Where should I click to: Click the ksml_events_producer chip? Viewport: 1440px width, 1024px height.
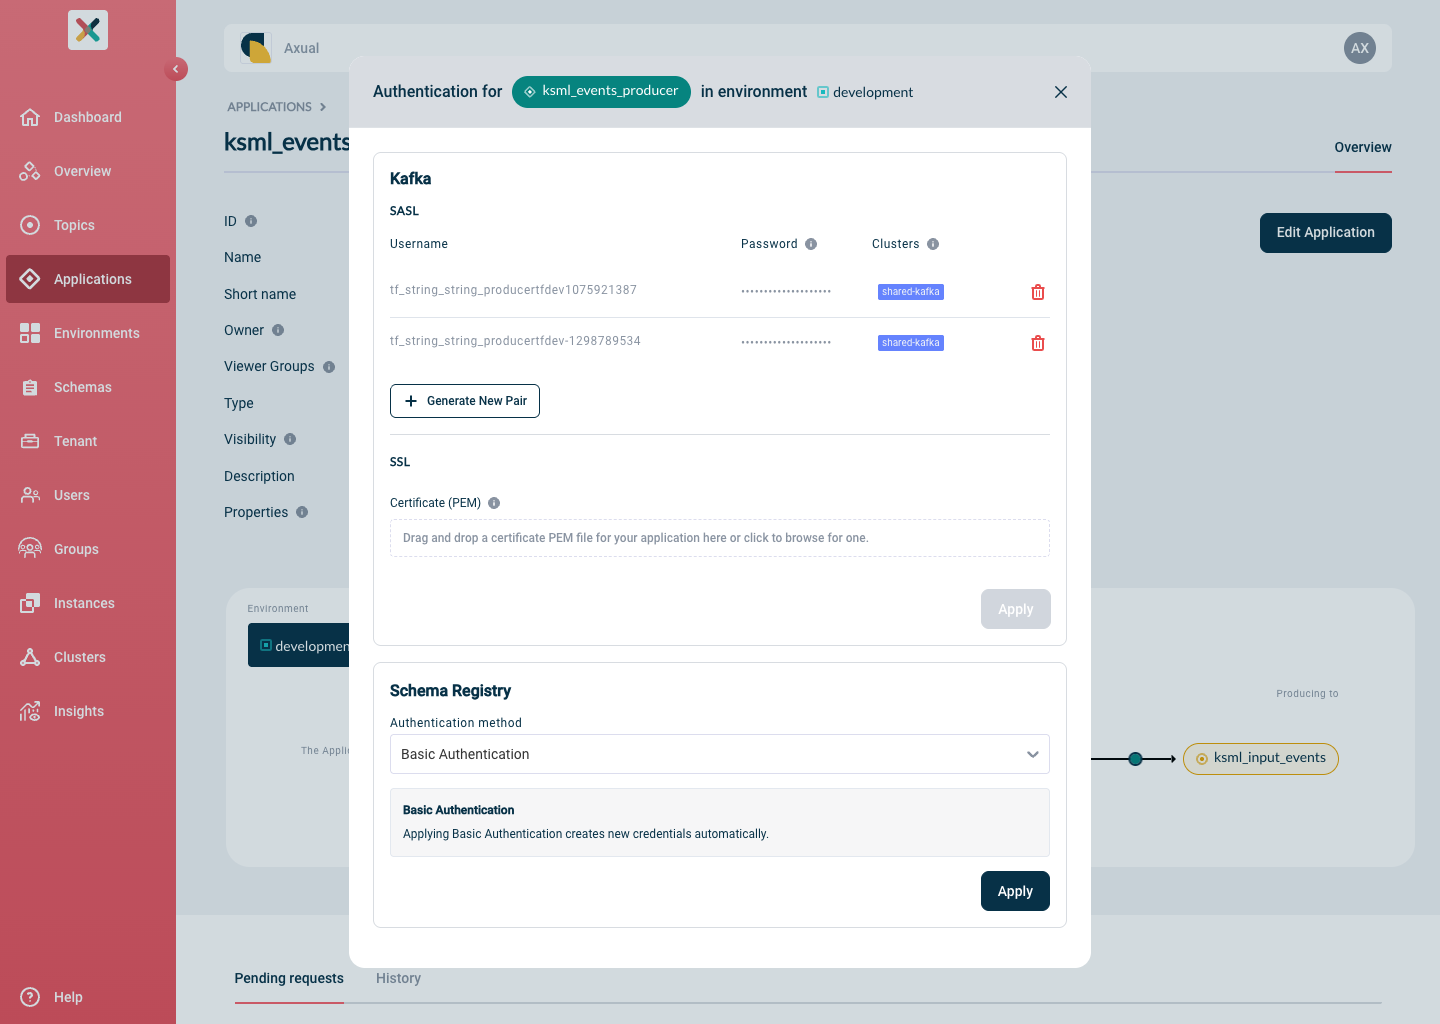click(601, 92)
